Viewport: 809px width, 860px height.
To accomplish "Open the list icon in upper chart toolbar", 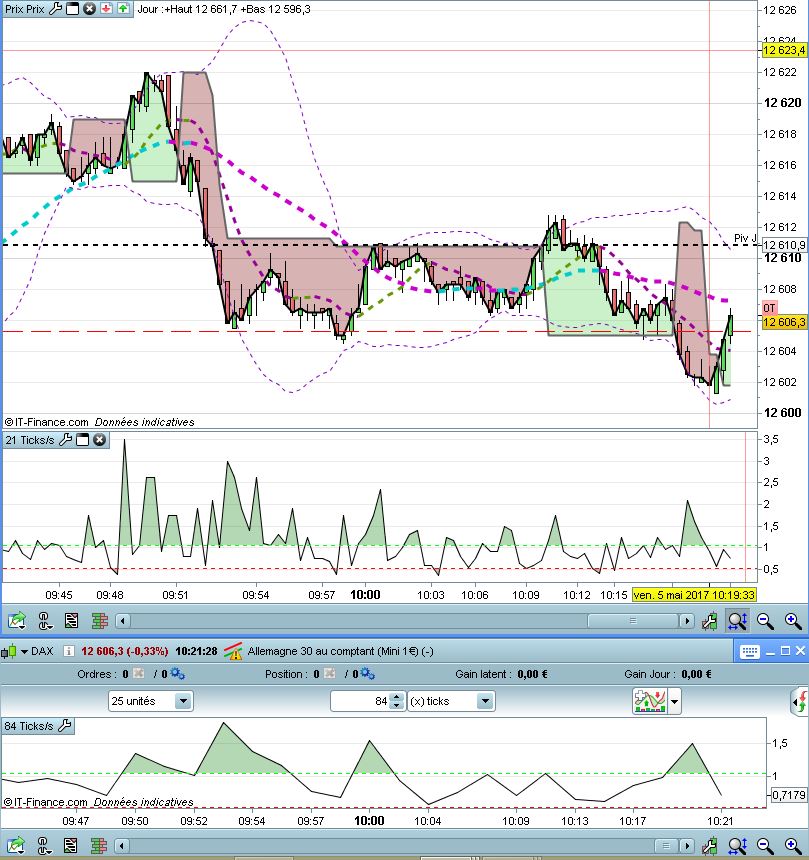I will pyautogui.click(x=71, y=620).
